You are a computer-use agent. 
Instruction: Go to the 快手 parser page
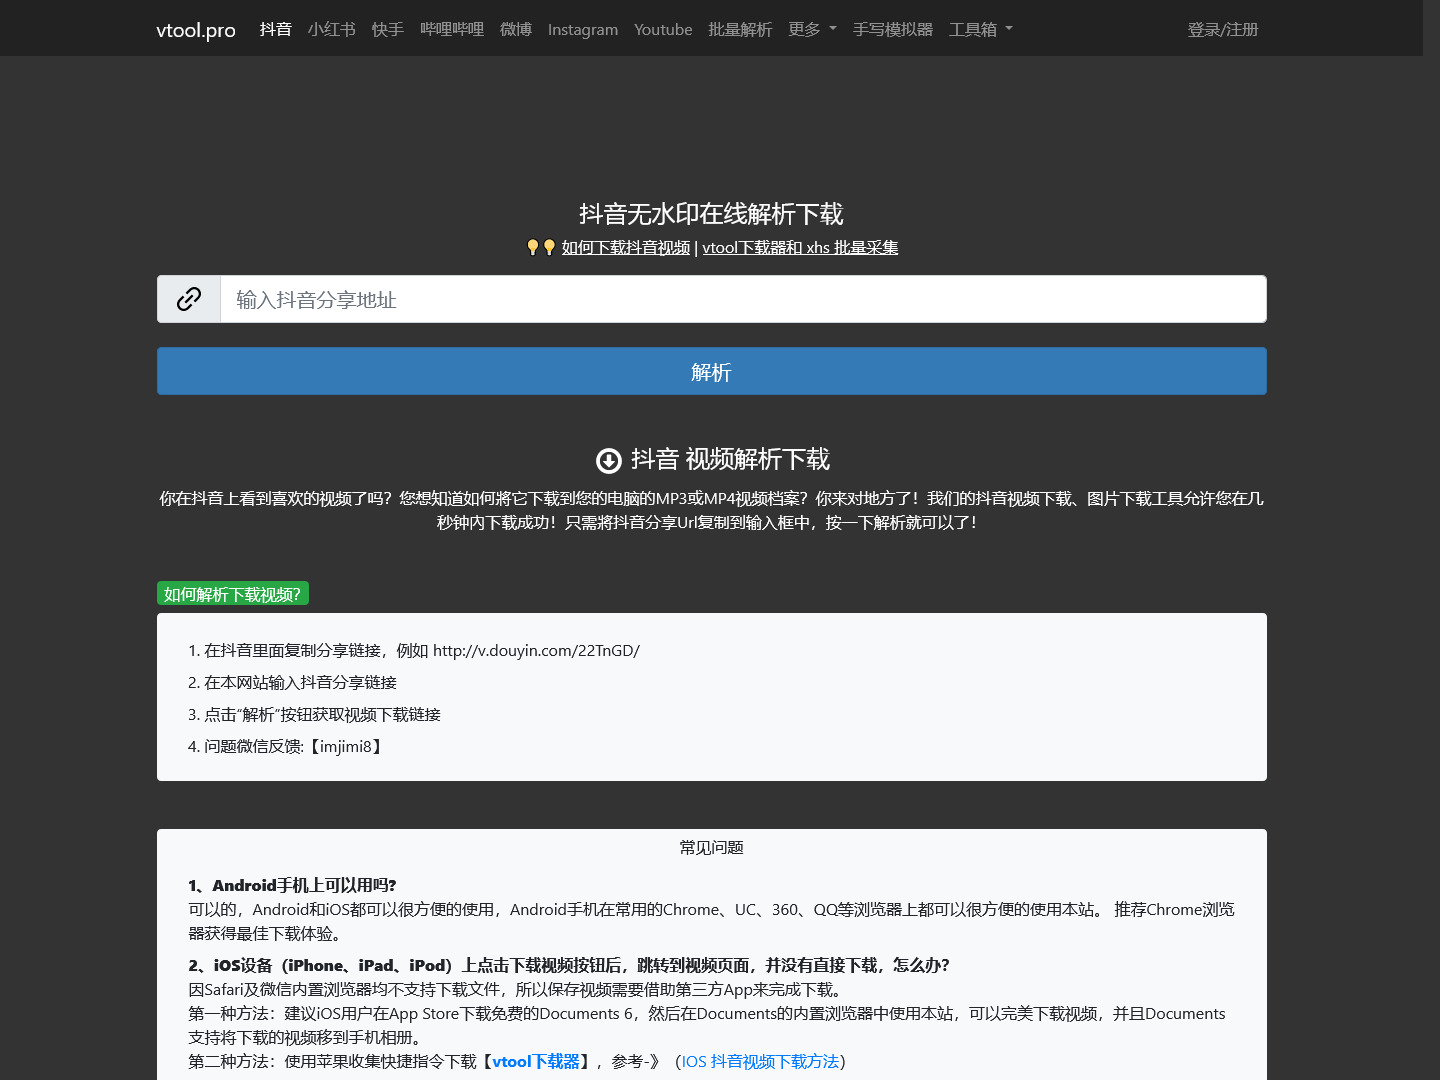coord(388,29)
